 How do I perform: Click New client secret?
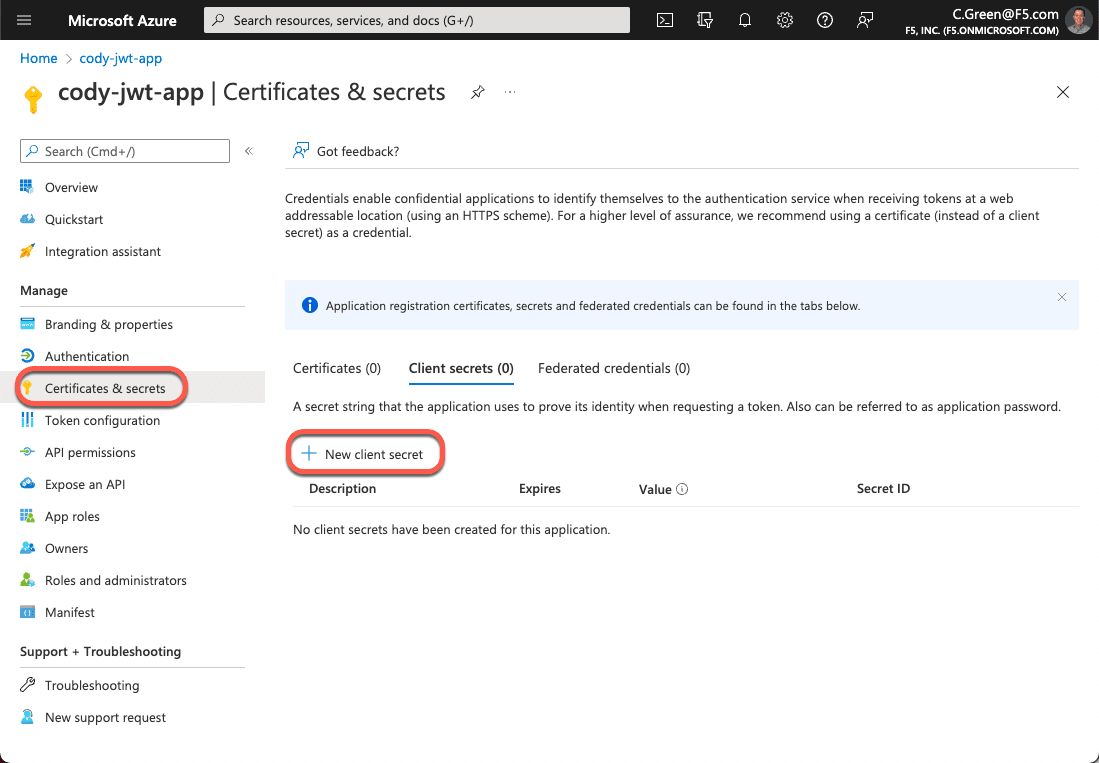pyautogui.click(x=364, y=454)
